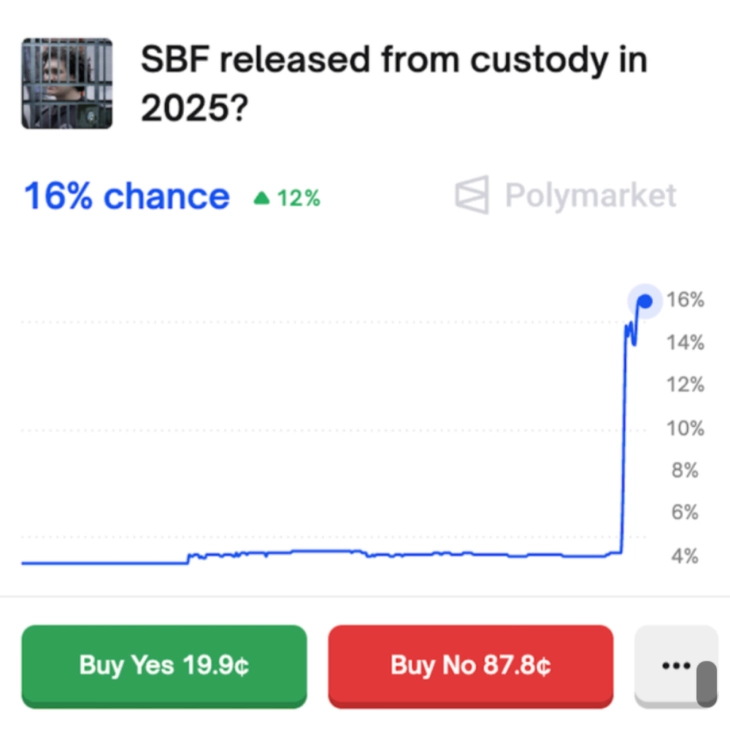Viewport: 730px width, 730px height.
Task: Click the 4% y-axis label
Action: (685, 557)
